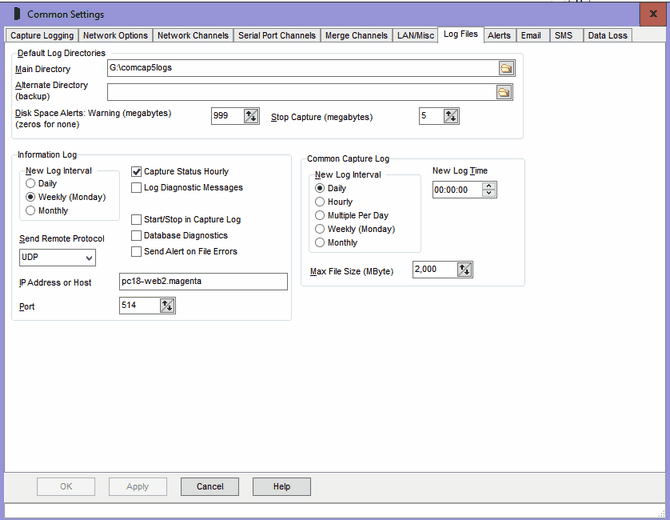Select Monthly for Information Log interval
The image size is (670, 520).
tap(30, 211)
